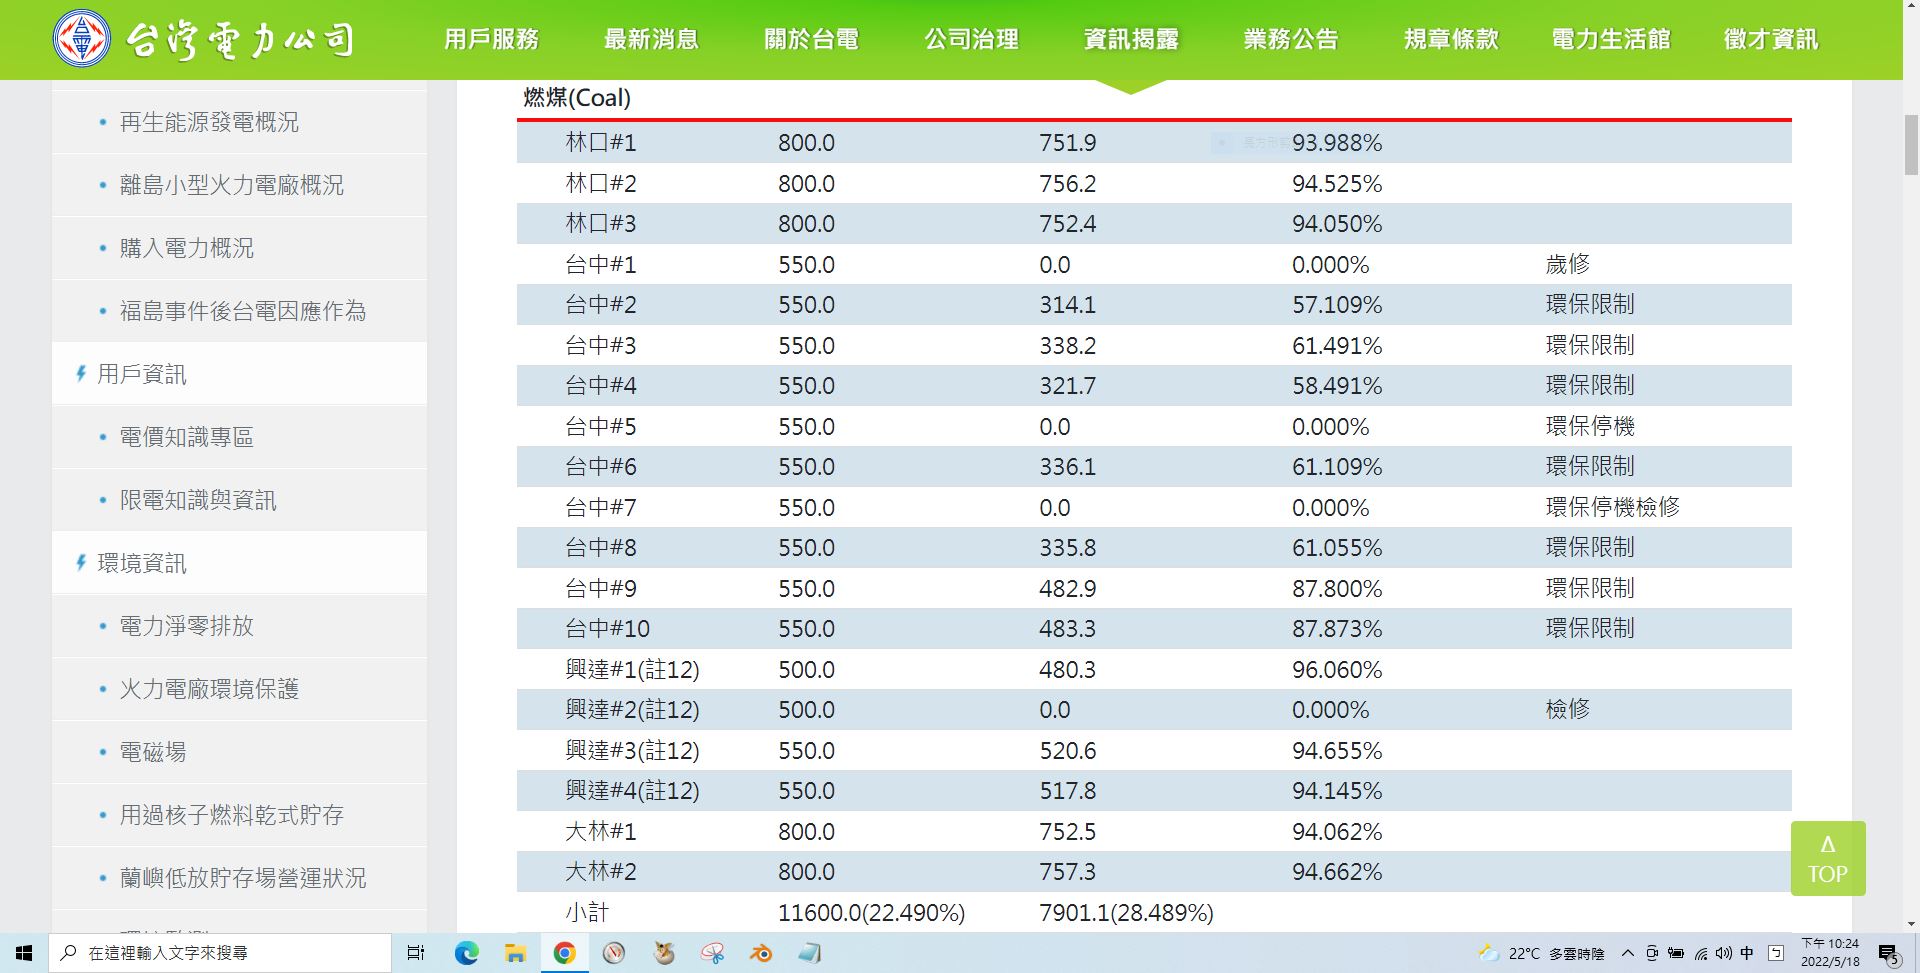Screen dimensions: 1920x973
Task: Open the 徵才資訊 menu
Action: tap(1771, 39)
